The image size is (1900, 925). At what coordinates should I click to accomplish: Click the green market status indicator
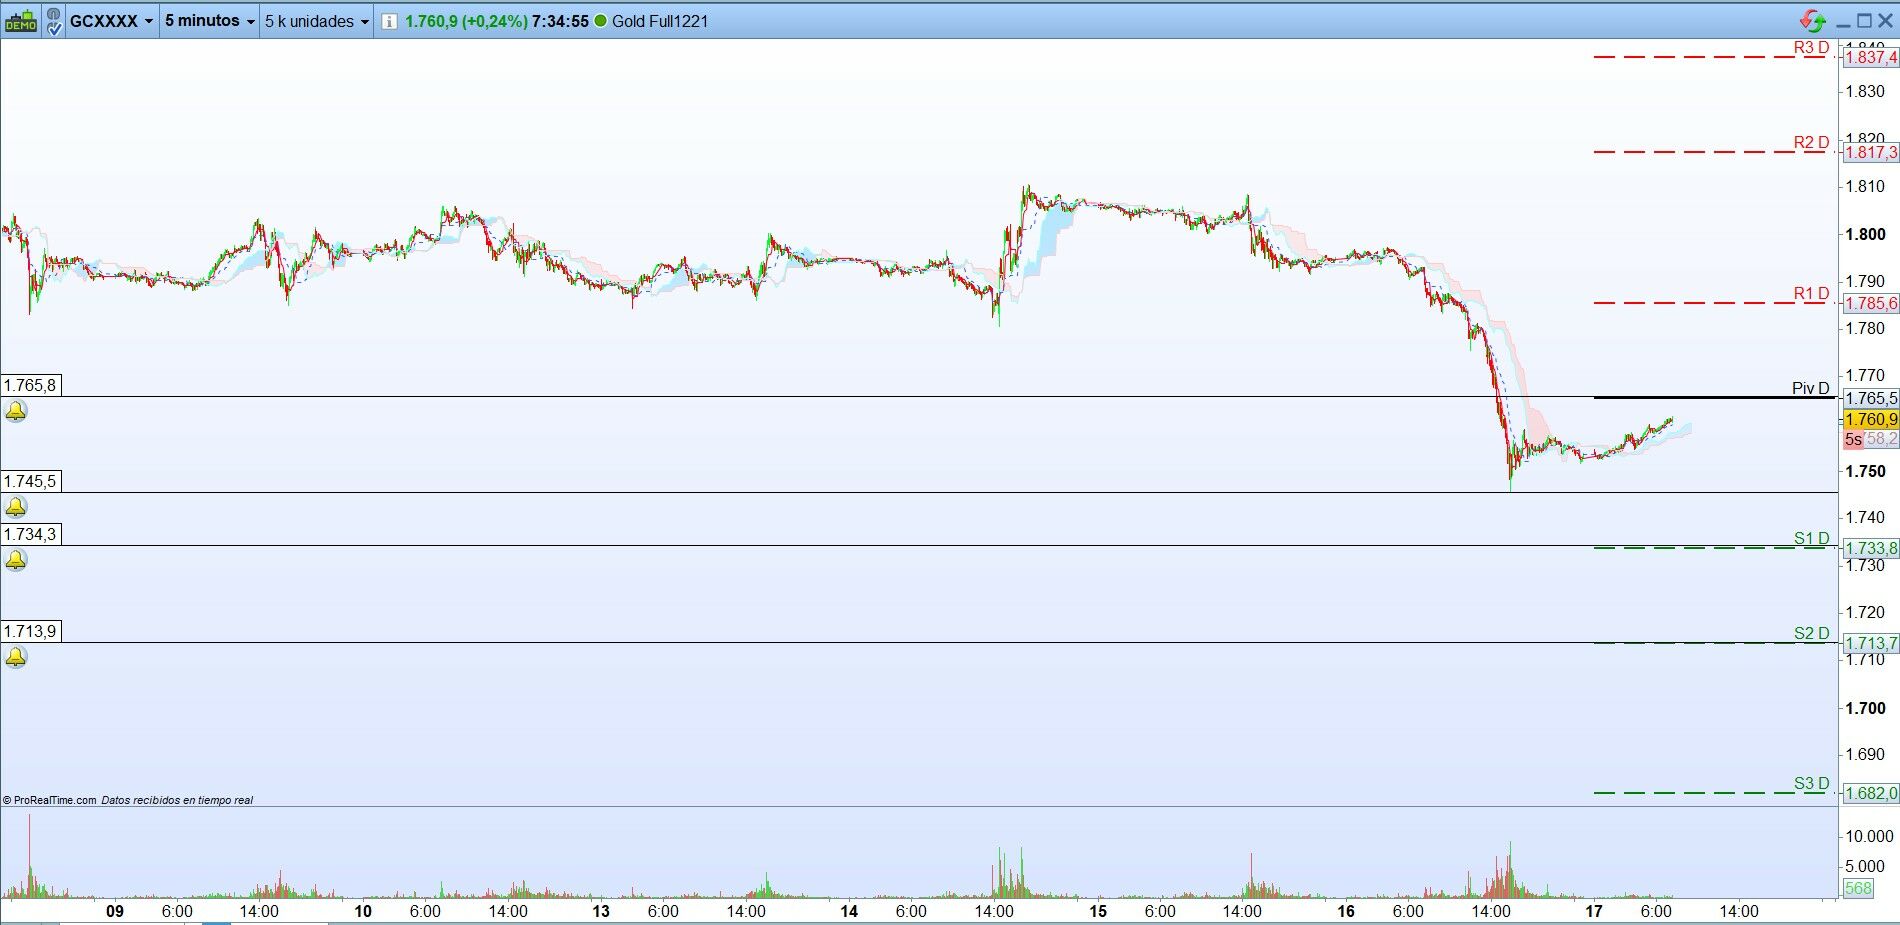601,21
